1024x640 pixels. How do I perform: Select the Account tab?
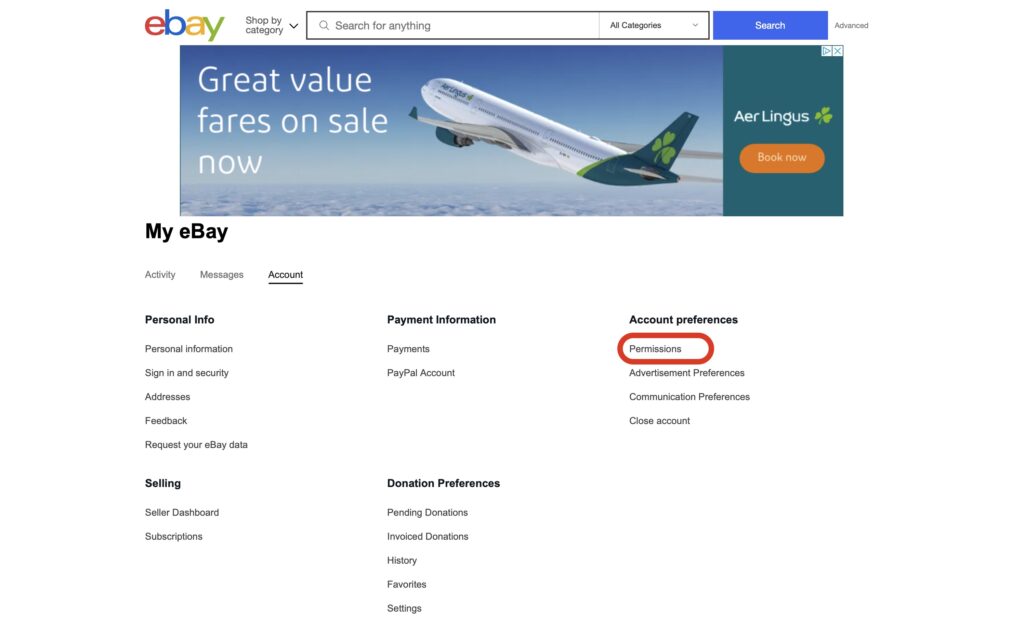tap(285, 273)
